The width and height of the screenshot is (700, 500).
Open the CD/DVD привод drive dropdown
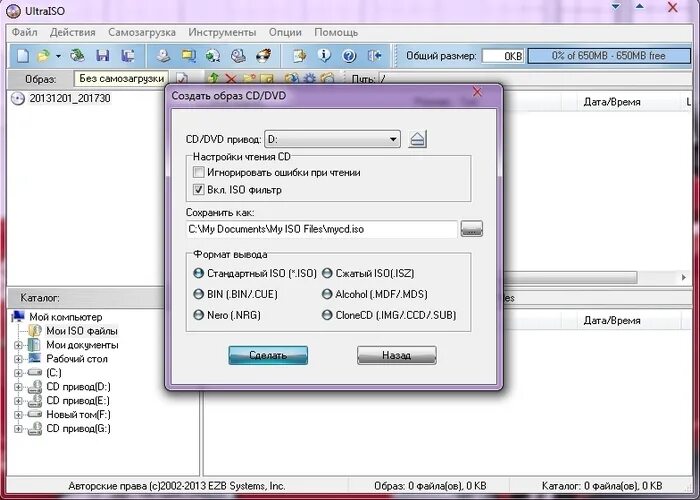click(x=333, y=139)
